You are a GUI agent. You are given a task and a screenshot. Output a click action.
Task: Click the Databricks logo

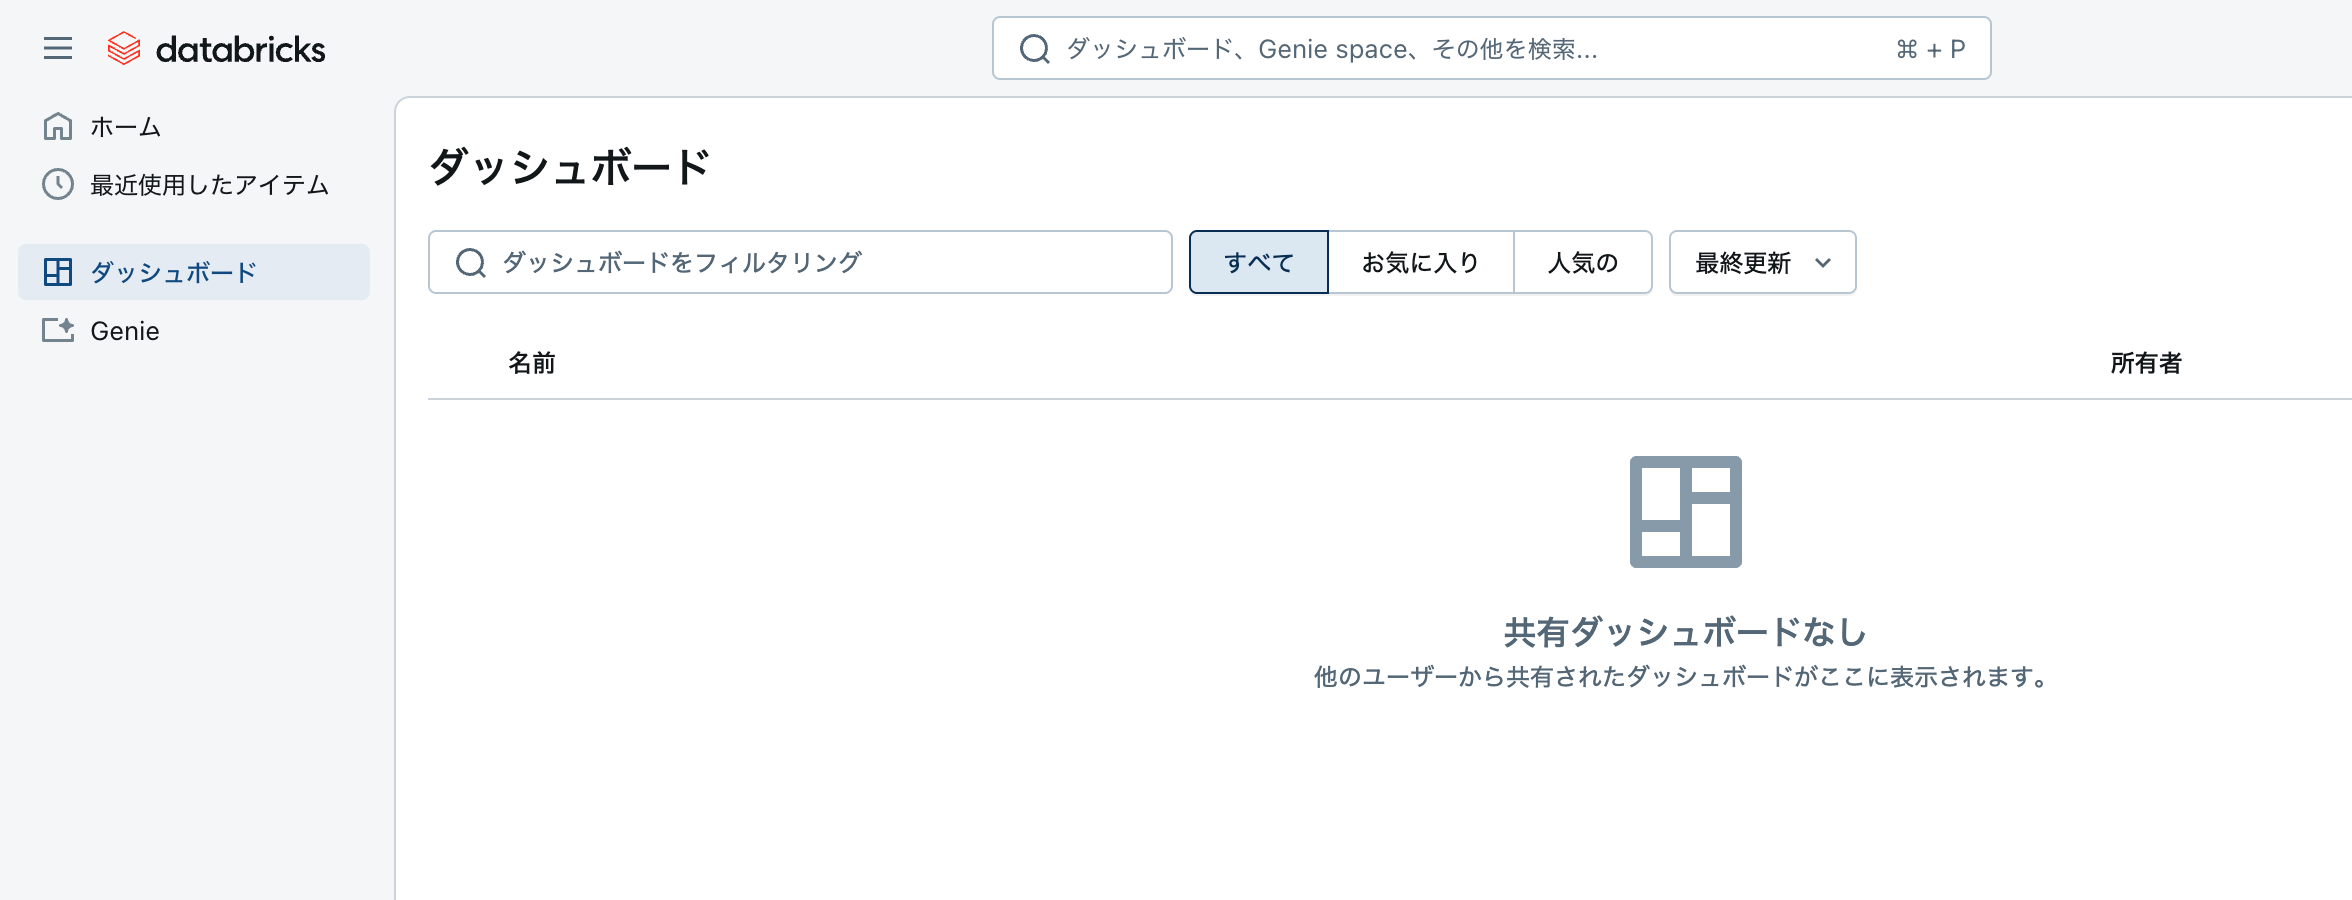tap(215, 48)
